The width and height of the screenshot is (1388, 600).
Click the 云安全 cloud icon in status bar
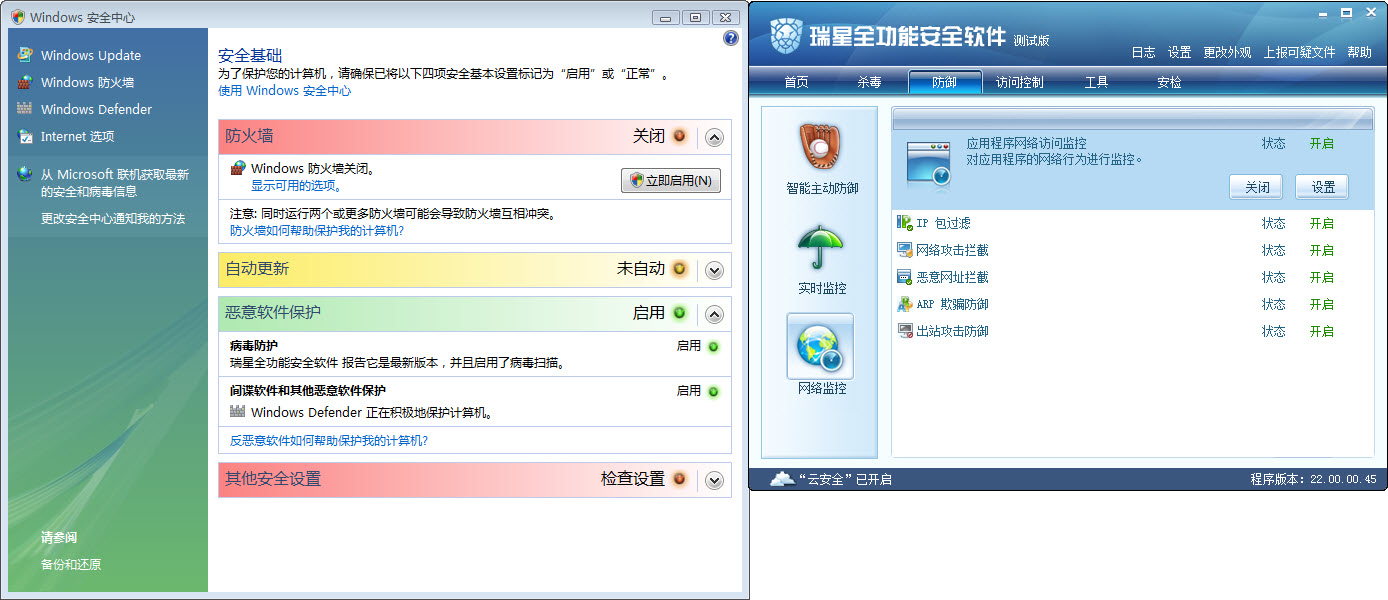click(782, 479)
